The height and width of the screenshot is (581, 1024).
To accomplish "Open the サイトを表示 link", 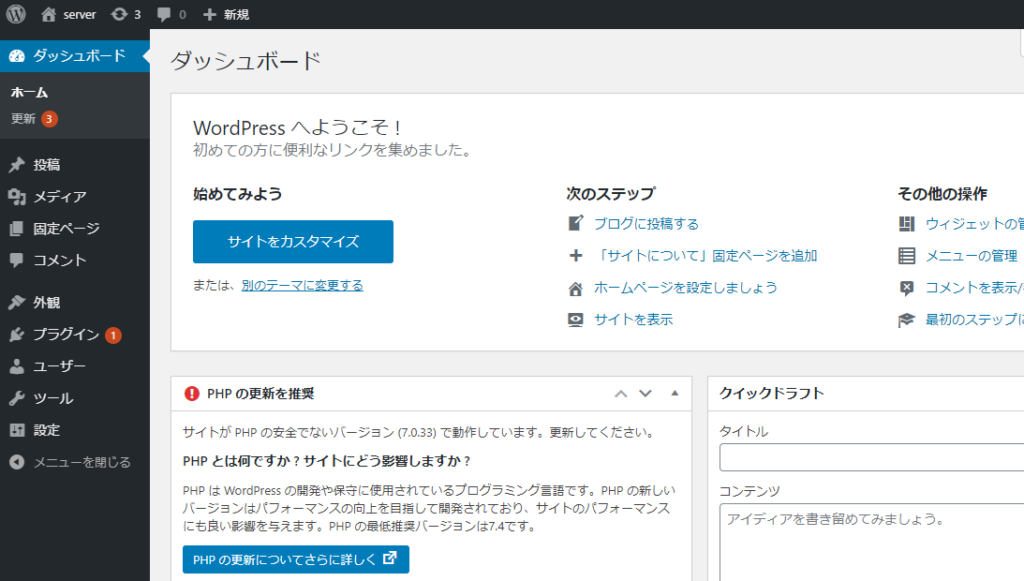I will 633,320.
